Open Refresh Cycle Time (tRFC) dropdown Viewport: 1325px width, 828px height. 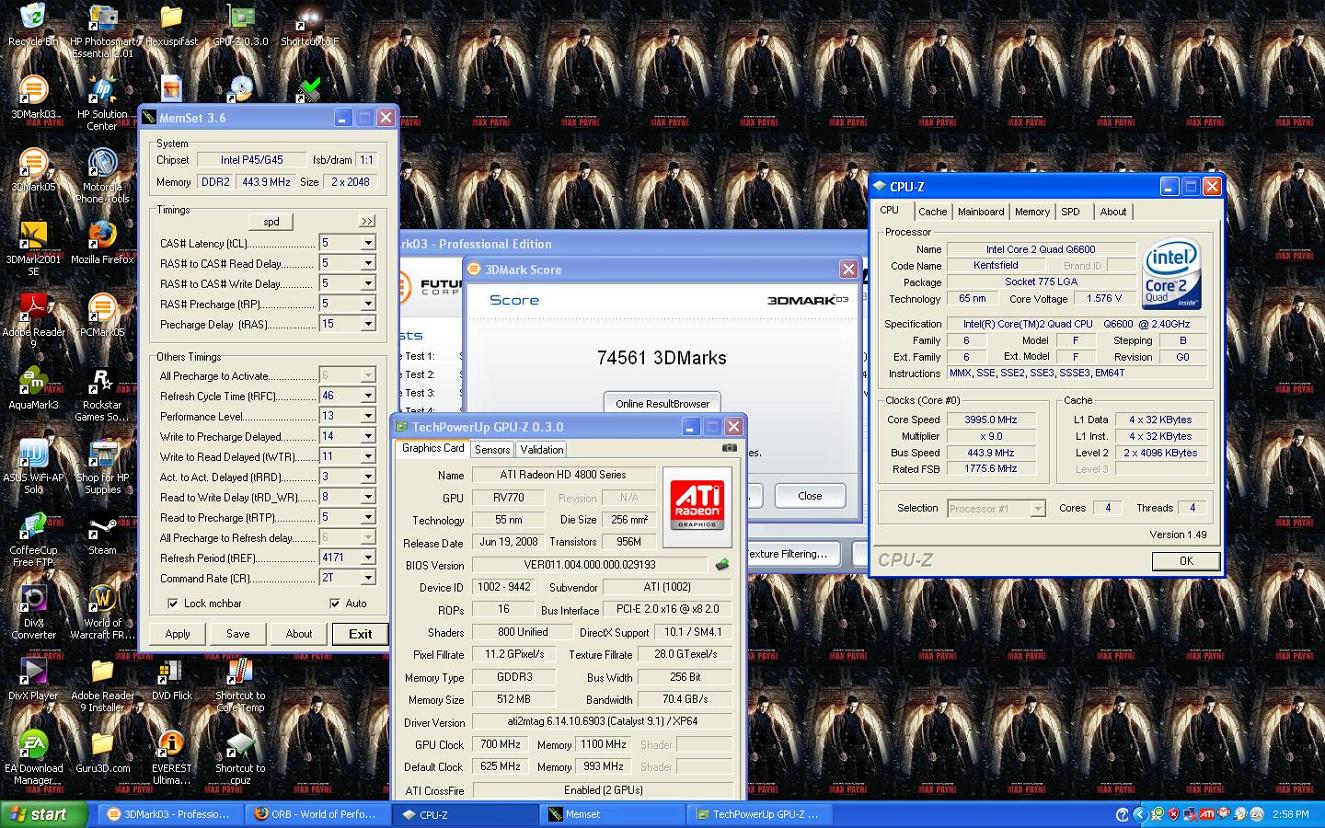click(x=368, y=396)
